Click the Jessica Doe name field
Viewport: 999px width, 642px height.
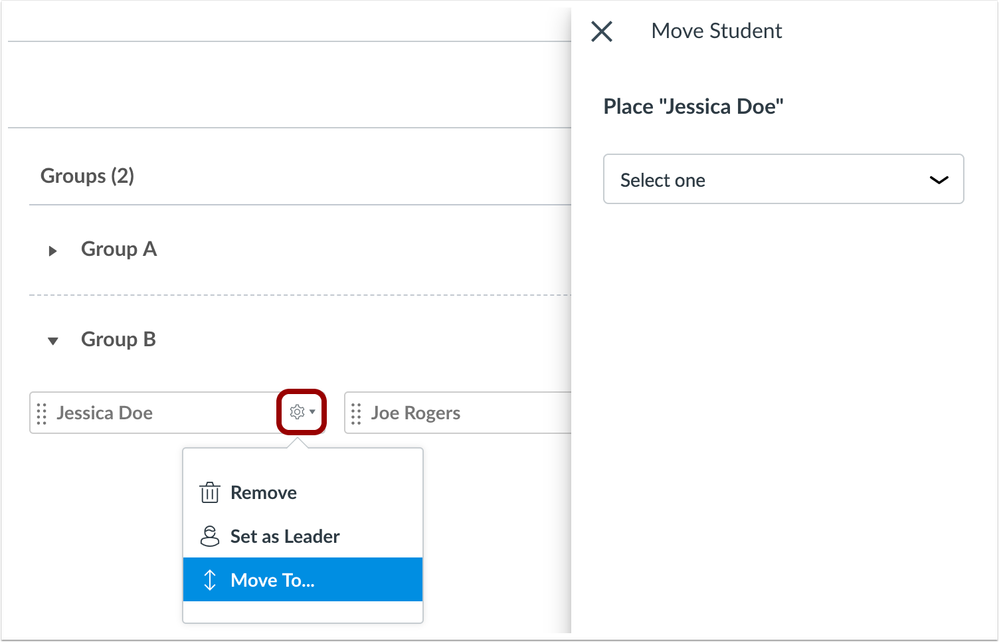(150, 412)
